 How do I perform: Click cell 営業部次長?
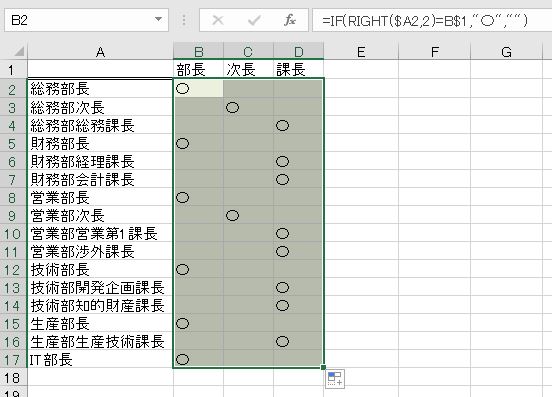(100, 215)
